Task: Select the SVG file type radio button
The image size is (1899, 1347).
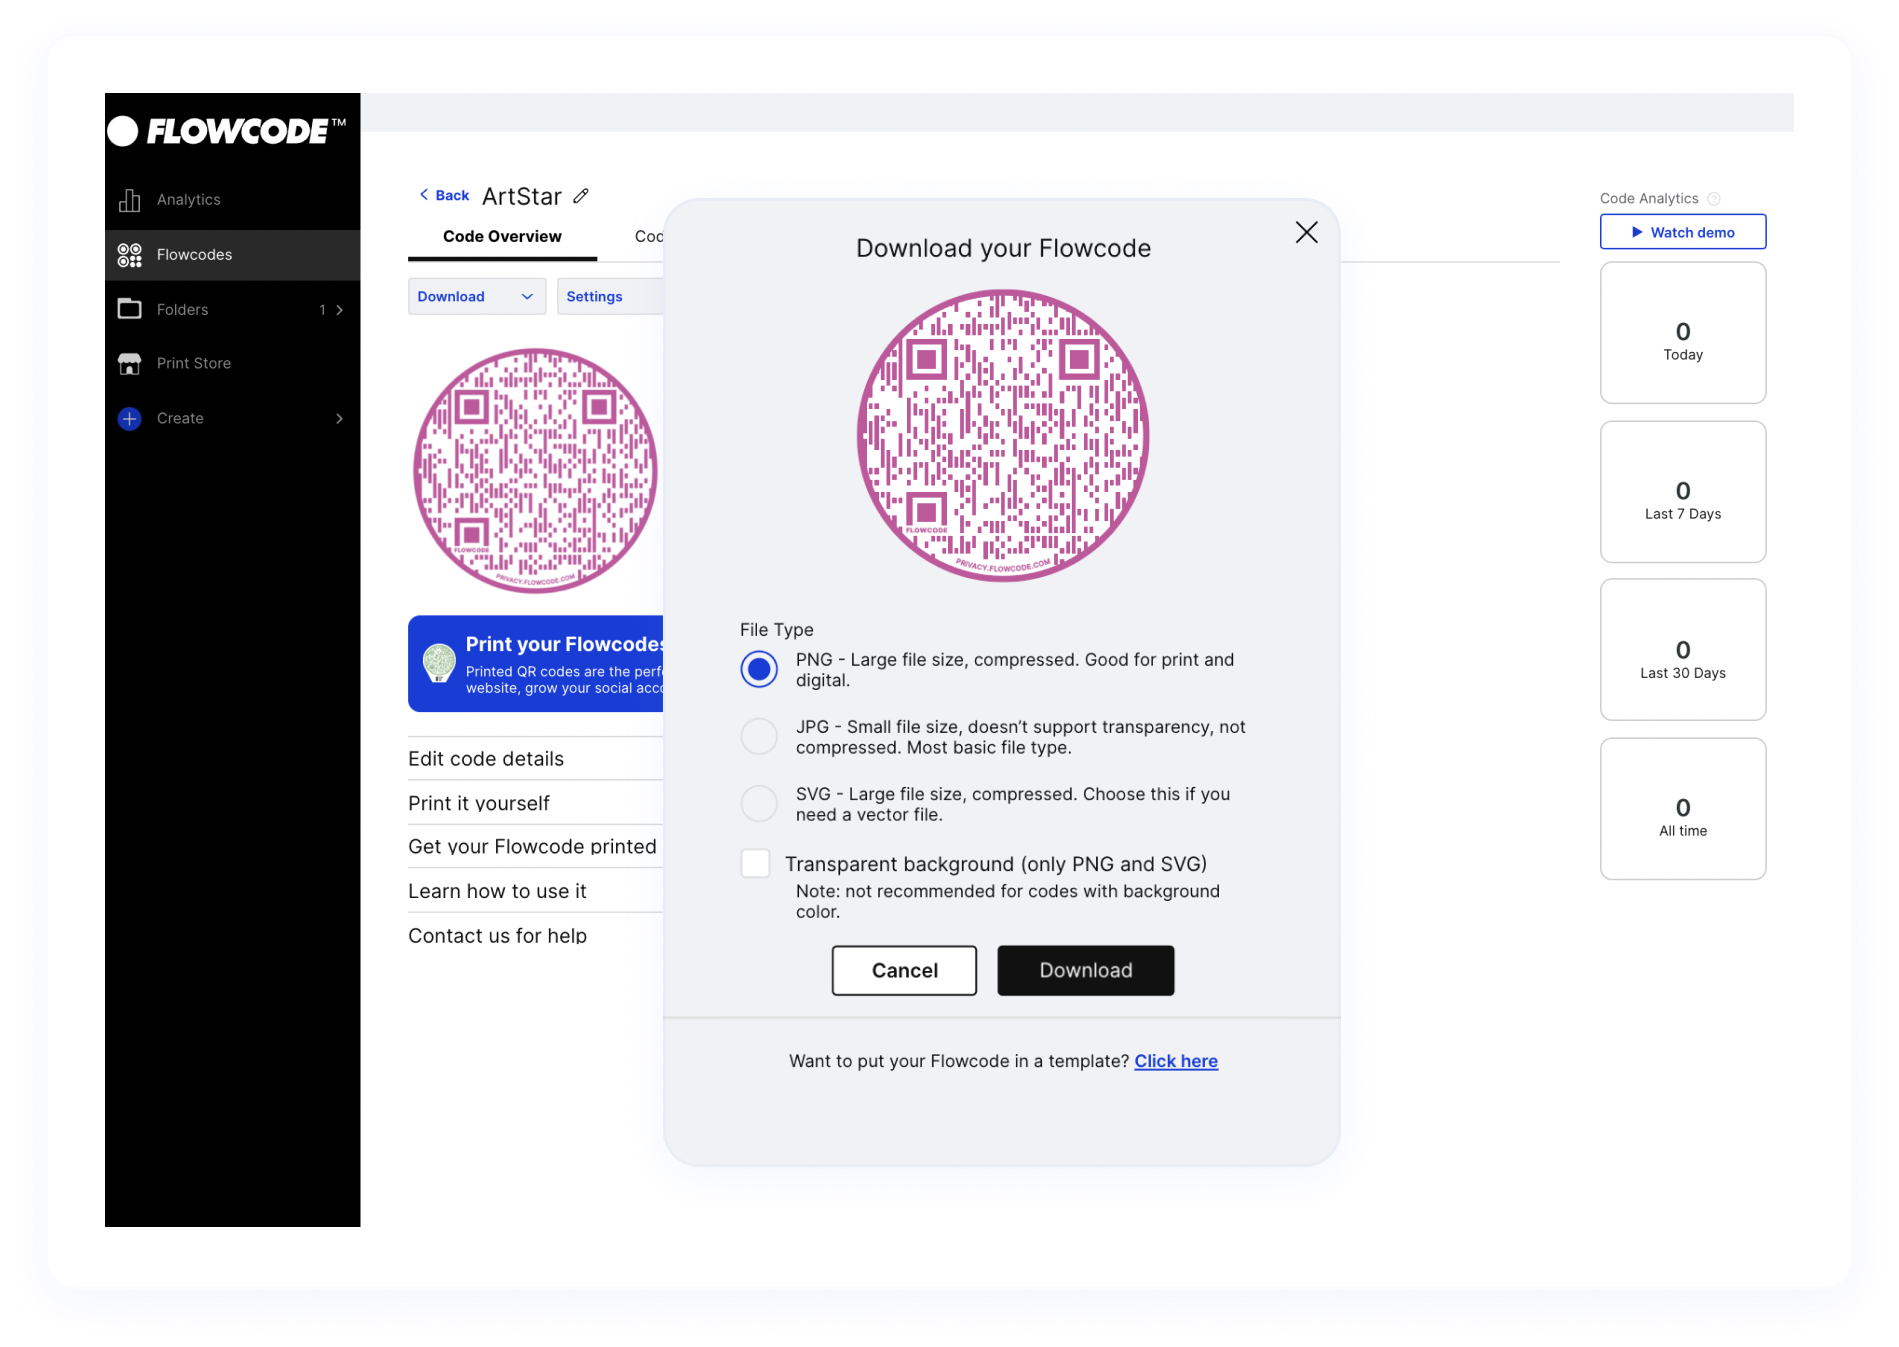Action: point(759,803)
